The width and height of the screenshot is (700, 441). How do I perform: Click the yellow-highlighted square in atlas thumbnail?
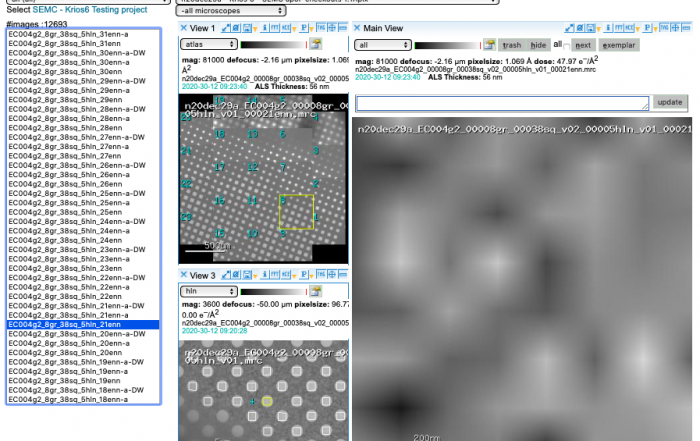[296, 212]
